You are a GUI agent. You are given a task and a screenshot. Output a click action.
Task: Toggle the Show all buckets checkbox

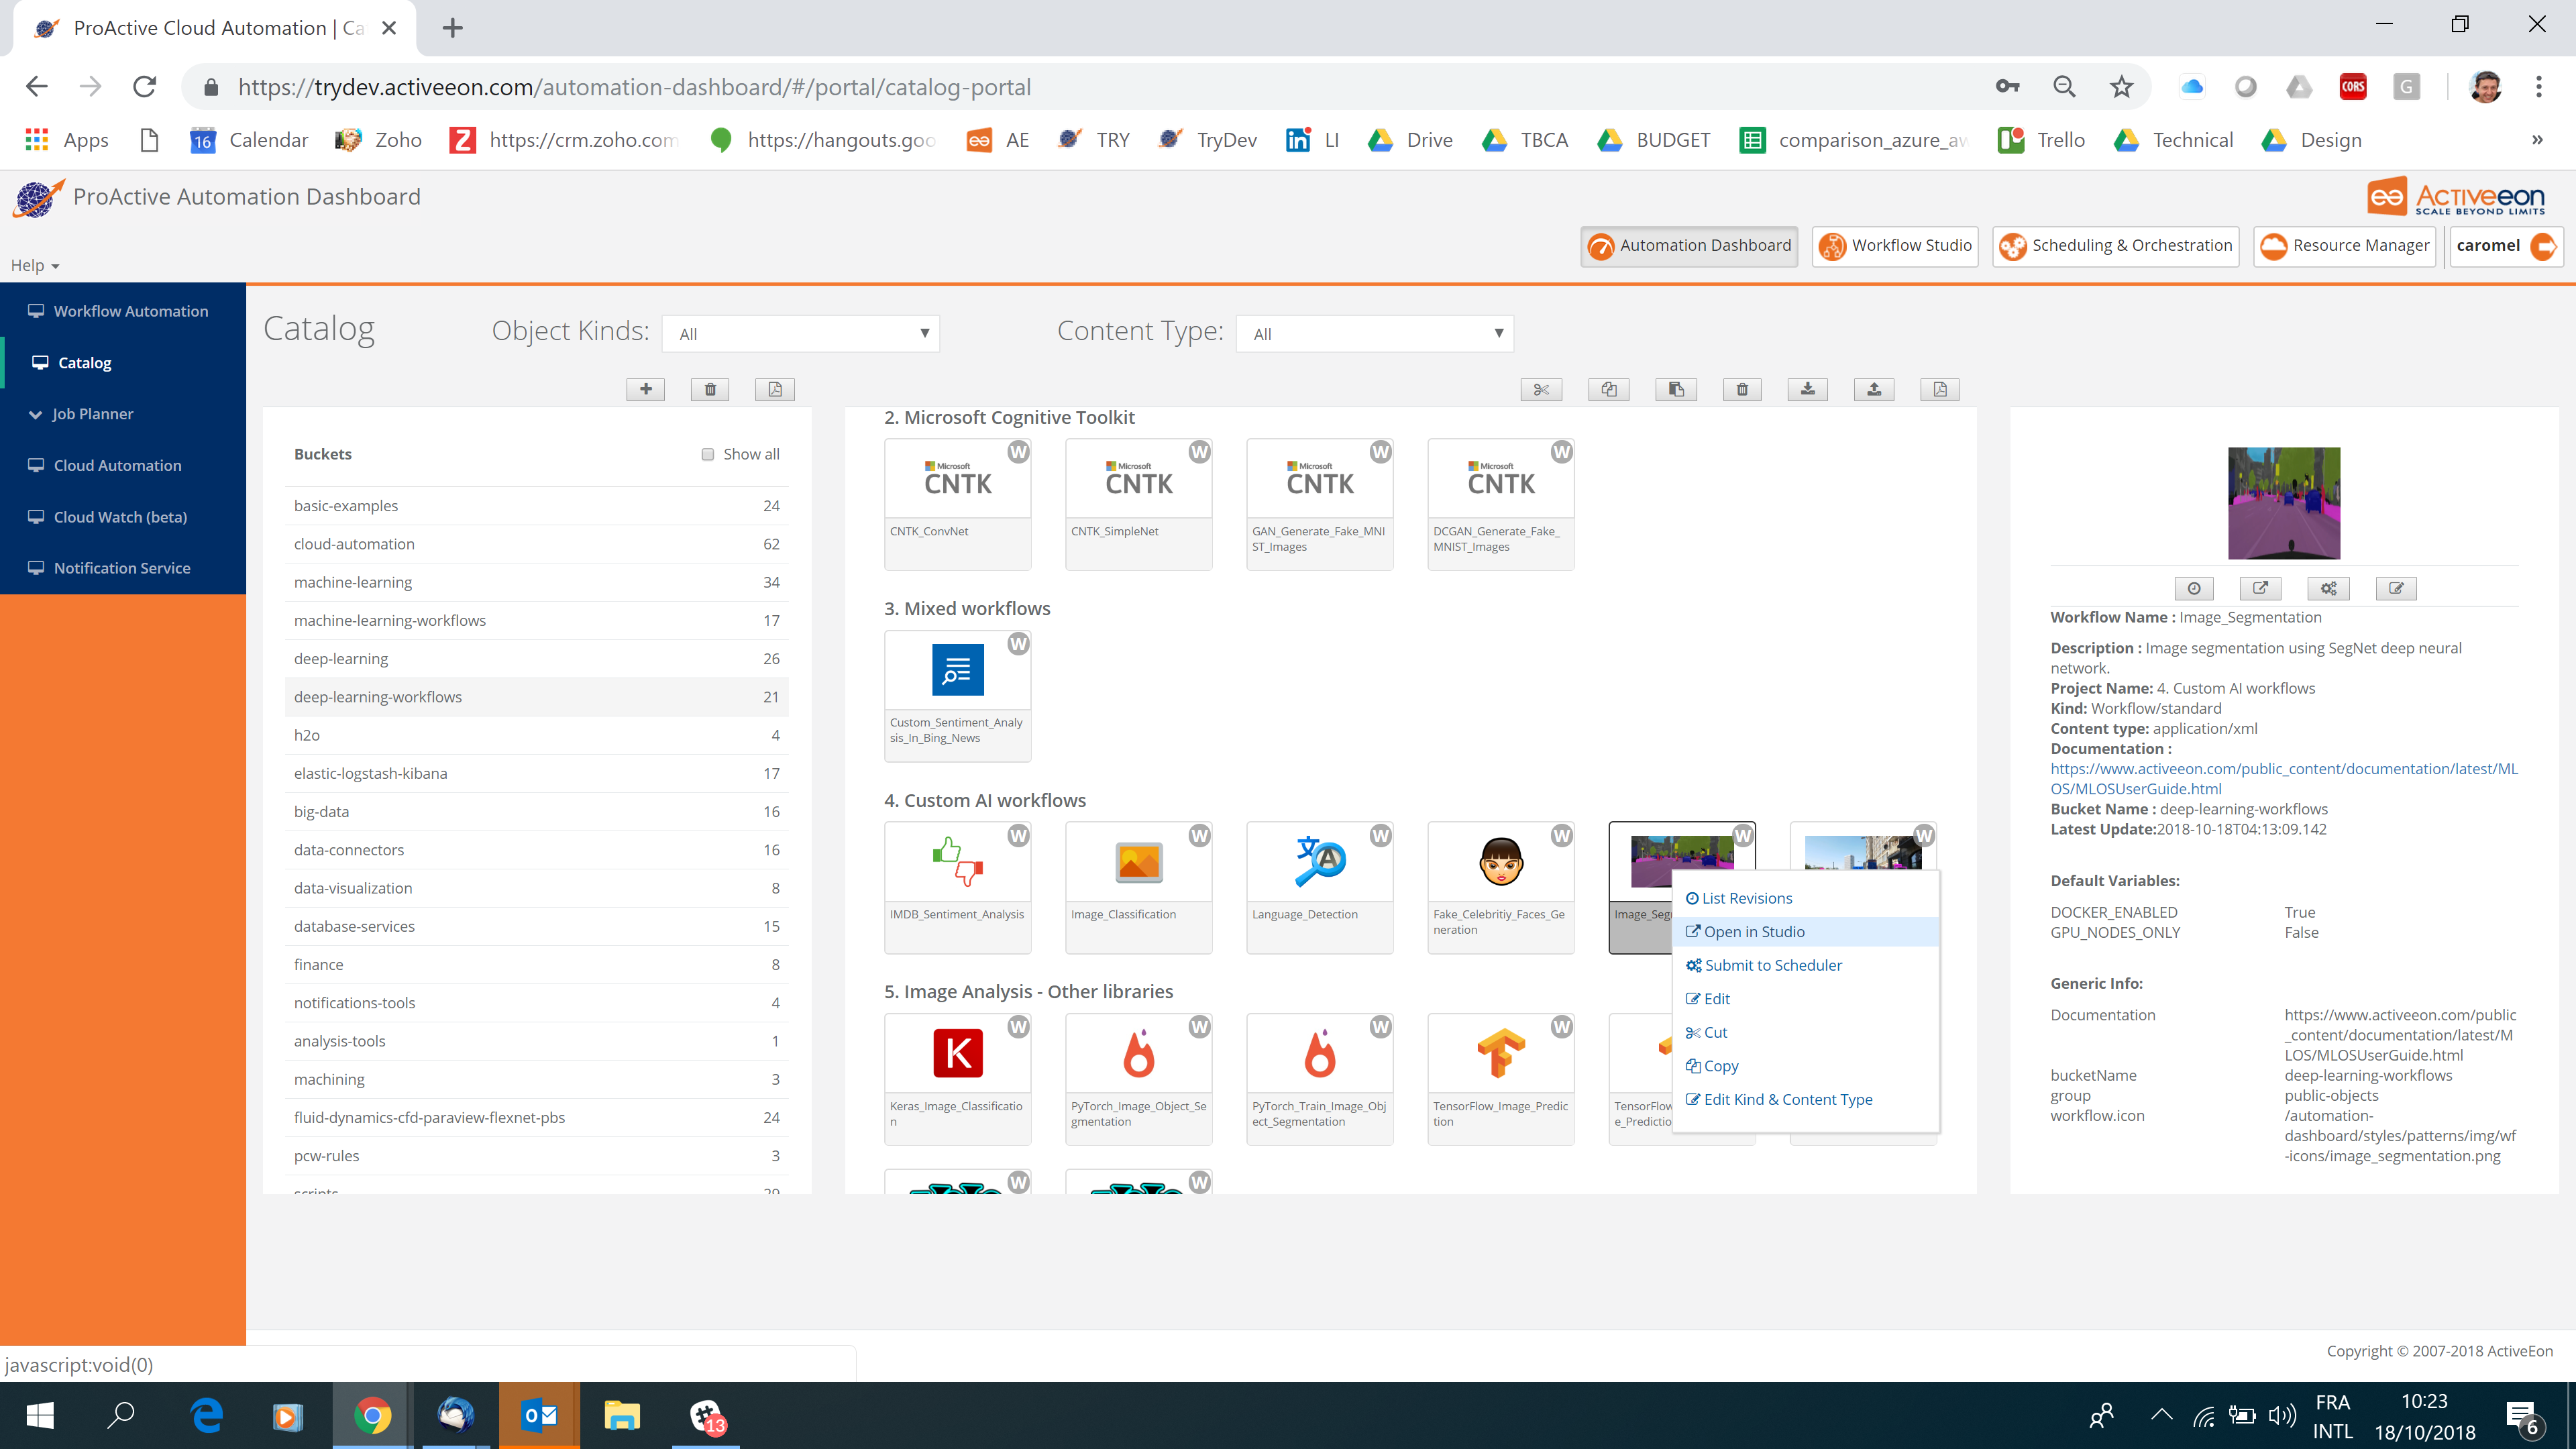coord(708,454)
